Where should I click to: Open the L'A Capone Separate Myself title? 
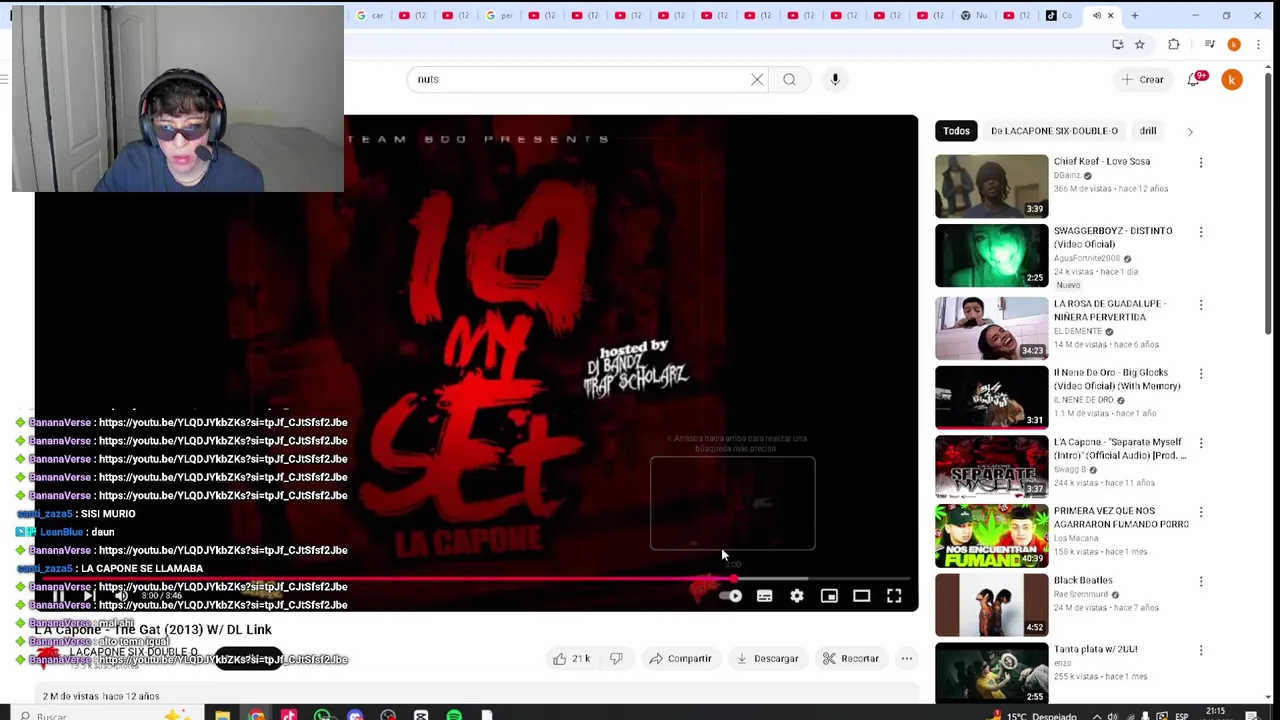(1119, 448)
